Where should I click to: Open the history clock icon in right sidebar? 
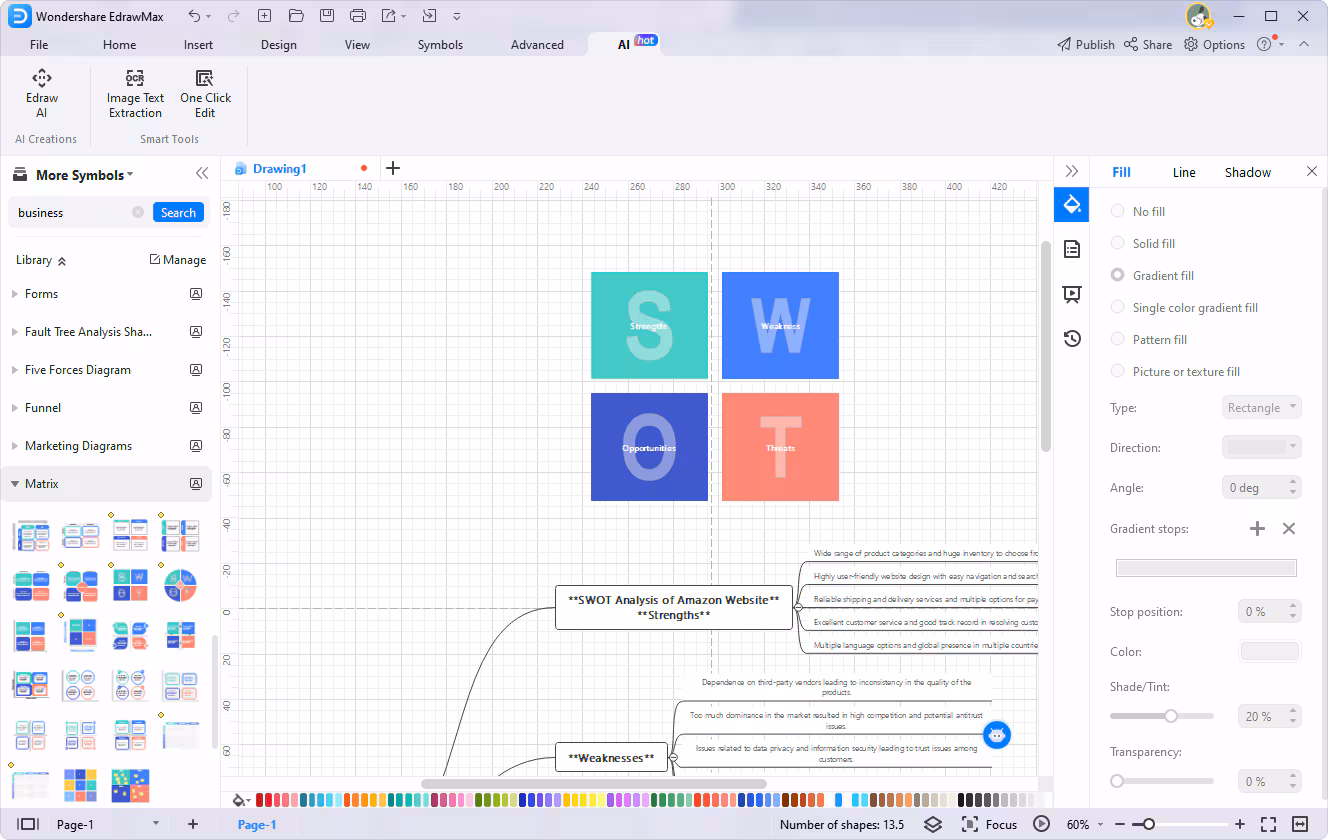[x=1072, y=338]
